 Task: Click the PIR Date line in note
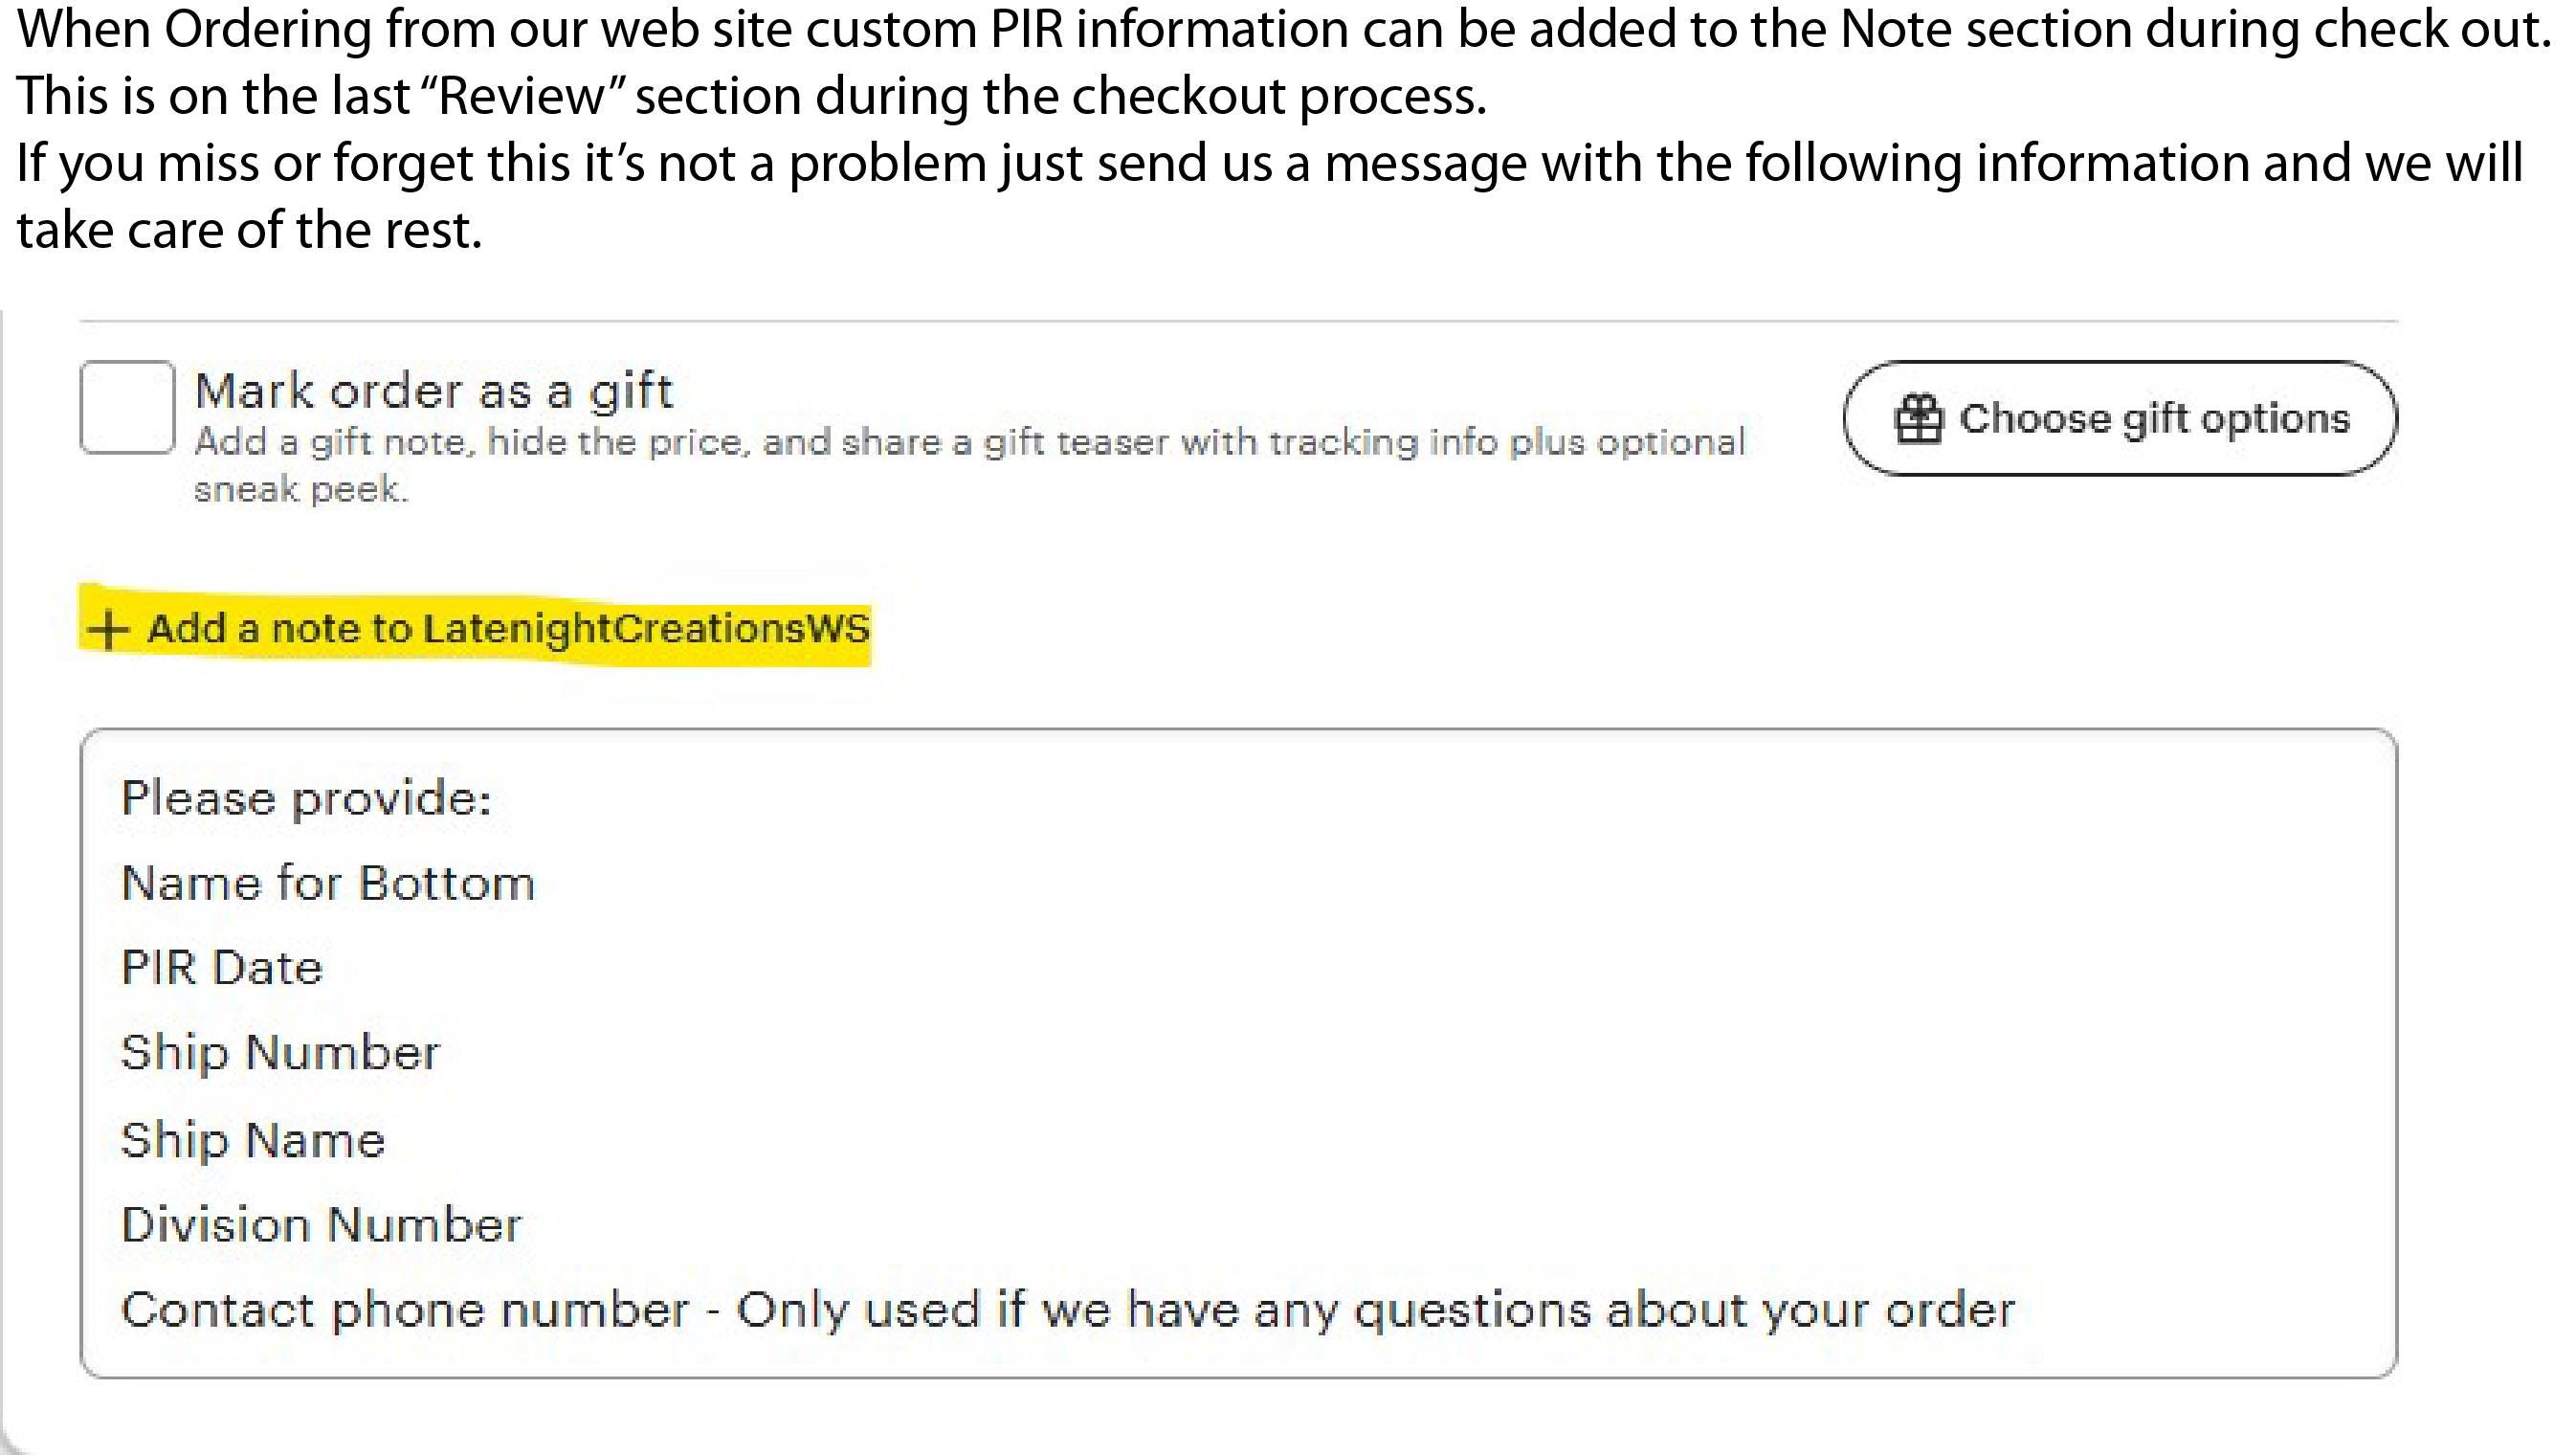tap(222, 968)
